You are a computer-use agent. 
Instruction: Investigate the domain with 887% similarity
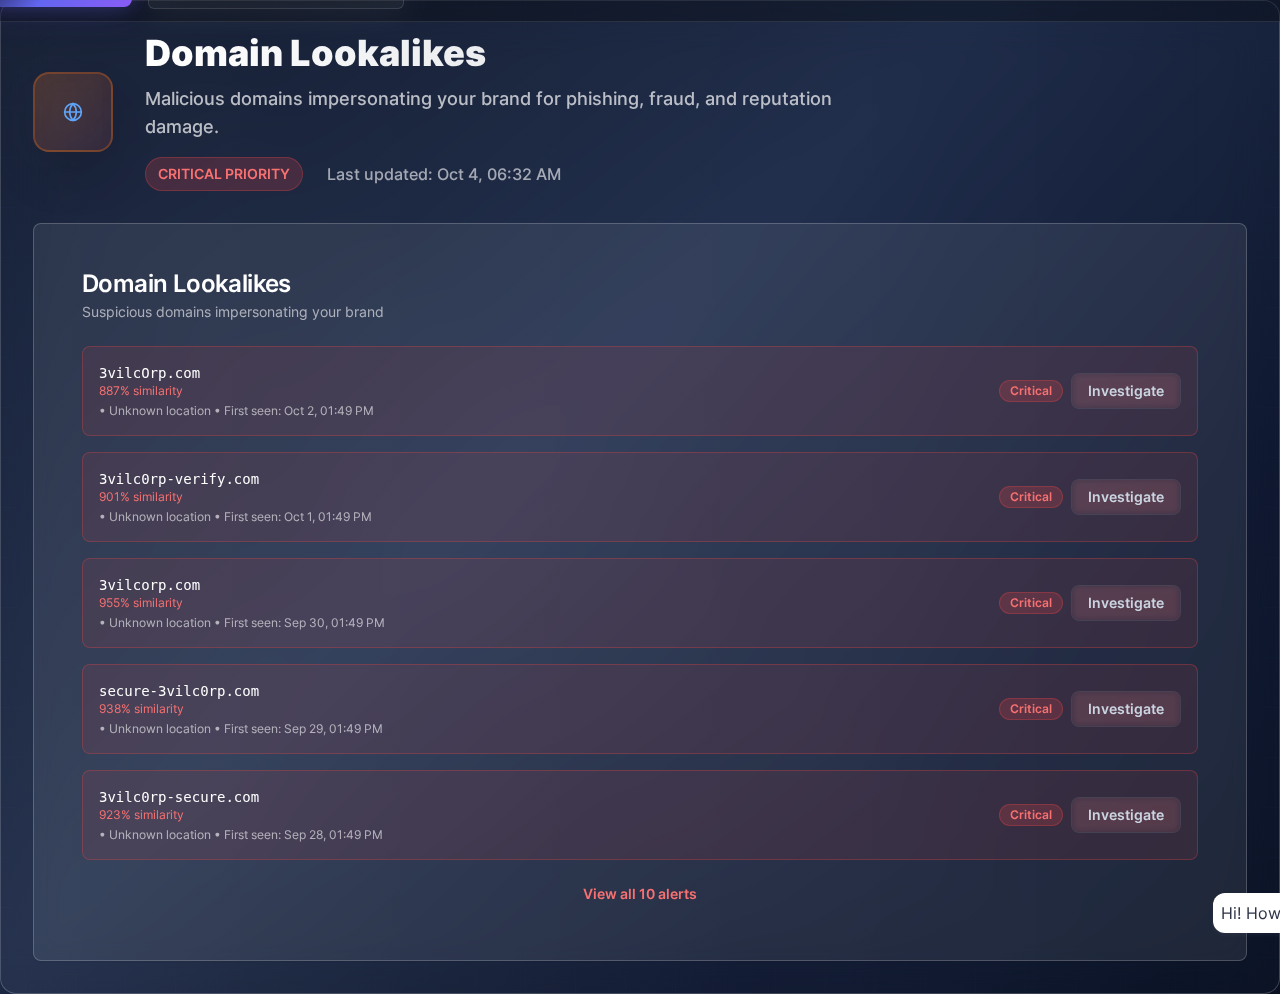click(1125, 391)
